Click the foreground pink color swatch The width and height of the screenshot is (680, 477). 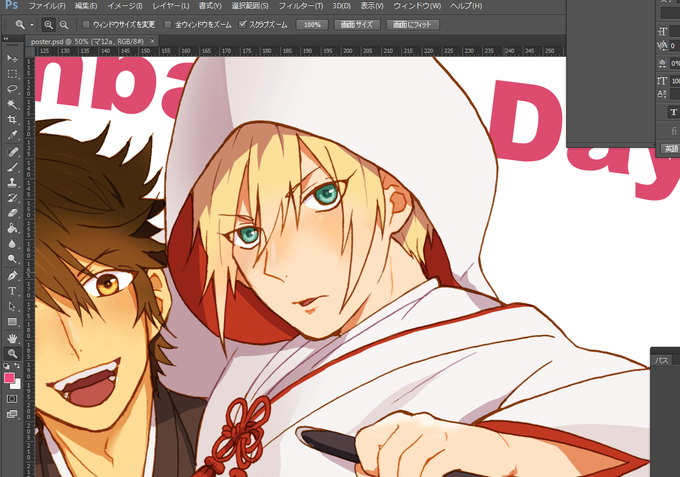pos(9,378)
